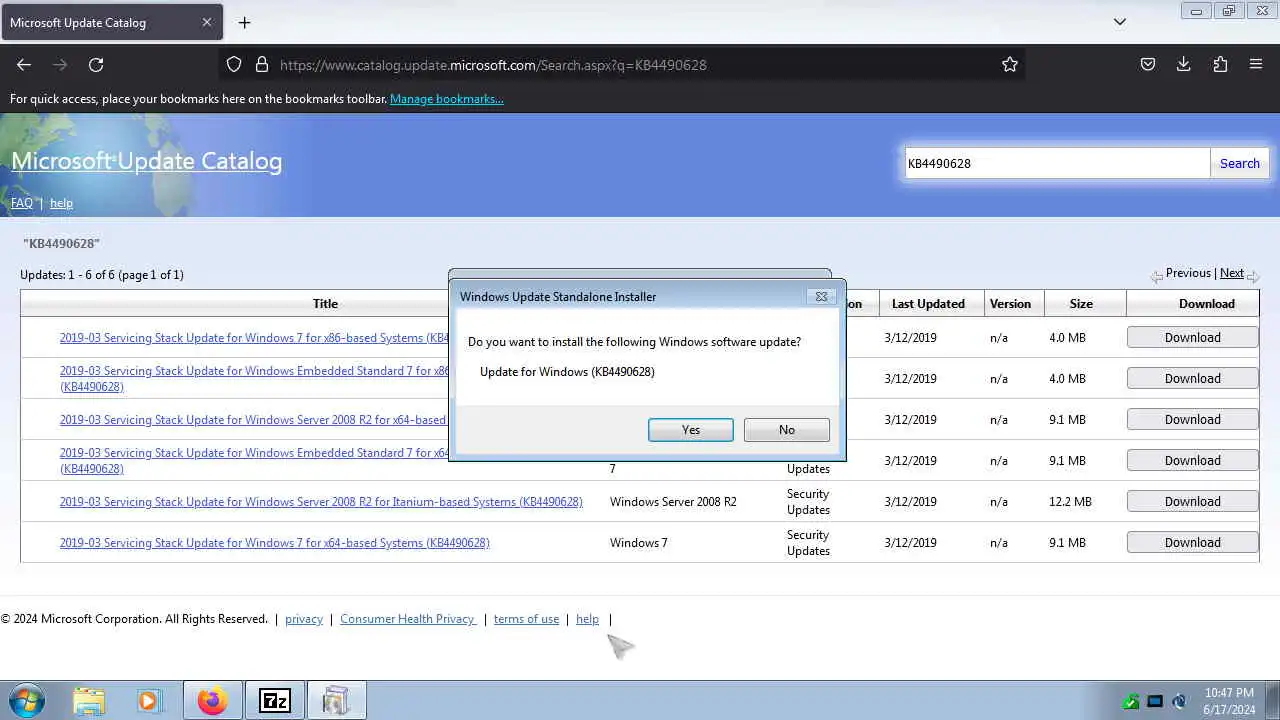1280x720 pixels.
Task: Open the help link under the header
Action: (x=62, y=203)
